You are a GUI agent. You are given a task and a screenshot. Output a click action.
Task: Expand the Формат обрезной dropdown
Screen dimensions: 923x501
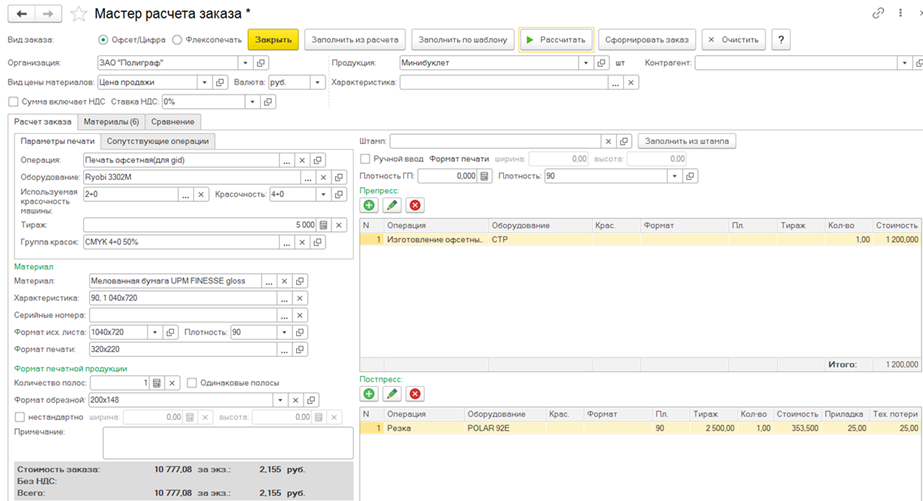(x=268, y=399)
